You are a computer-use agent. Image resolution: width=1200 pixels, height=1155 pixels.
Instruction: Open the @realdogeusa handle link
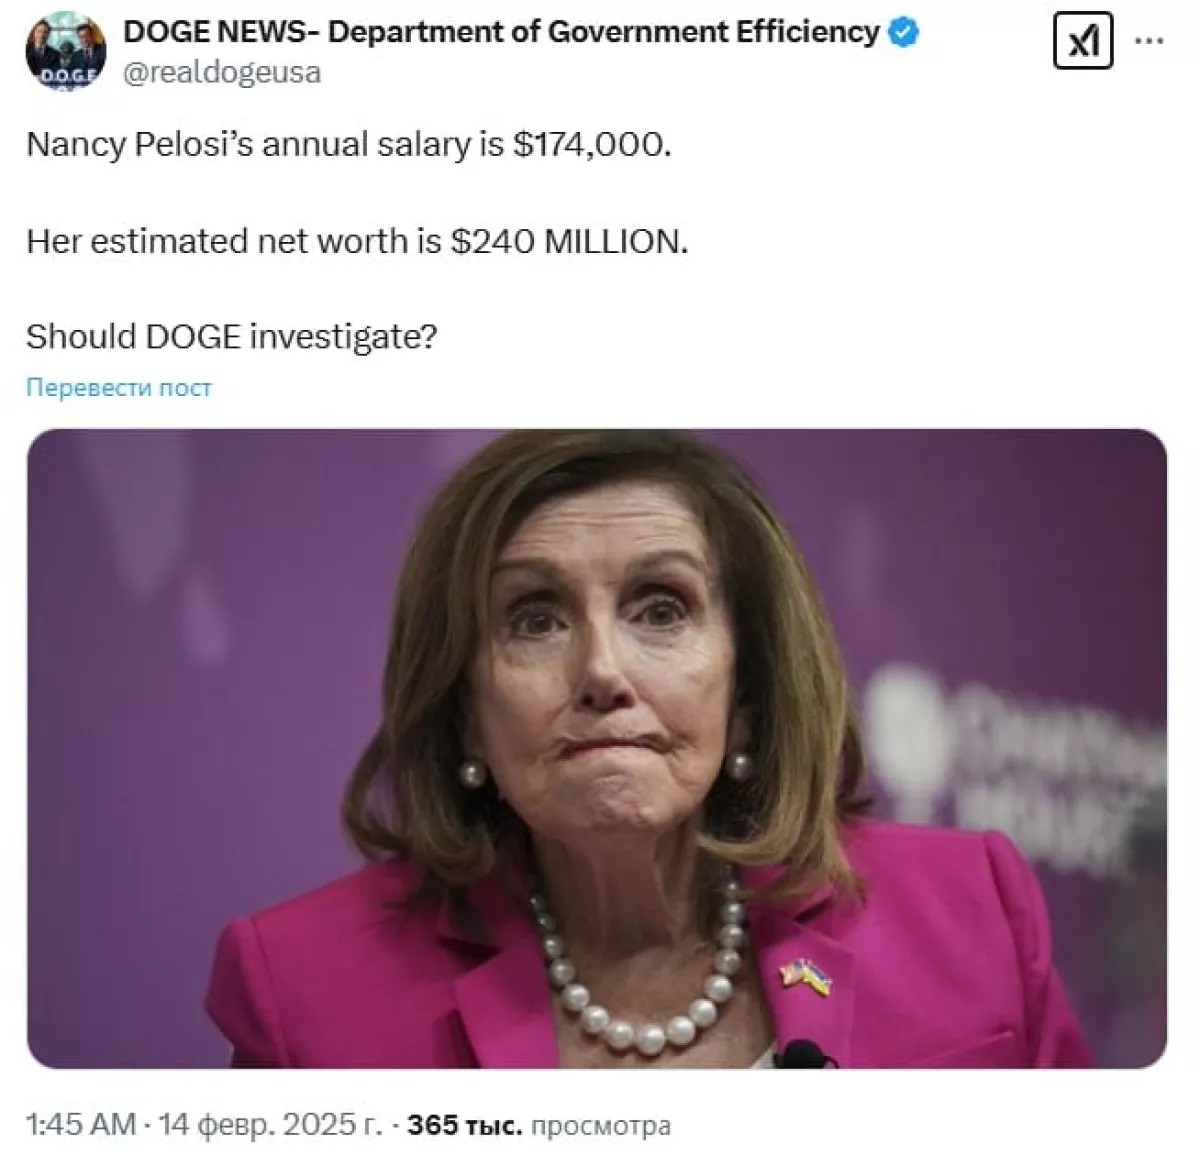[x=221, y=72]
